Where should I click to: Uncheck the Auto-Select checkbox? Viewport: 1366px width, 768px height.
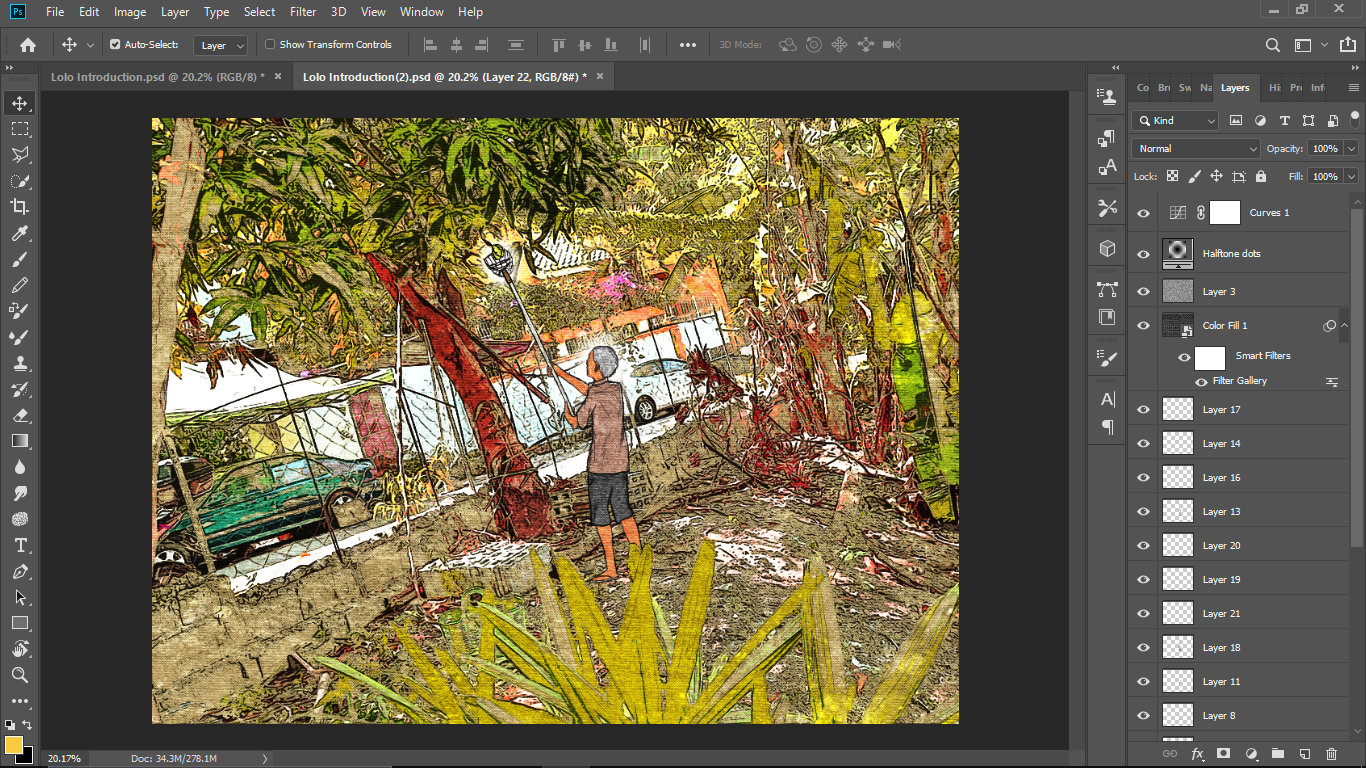coord(115,45)
